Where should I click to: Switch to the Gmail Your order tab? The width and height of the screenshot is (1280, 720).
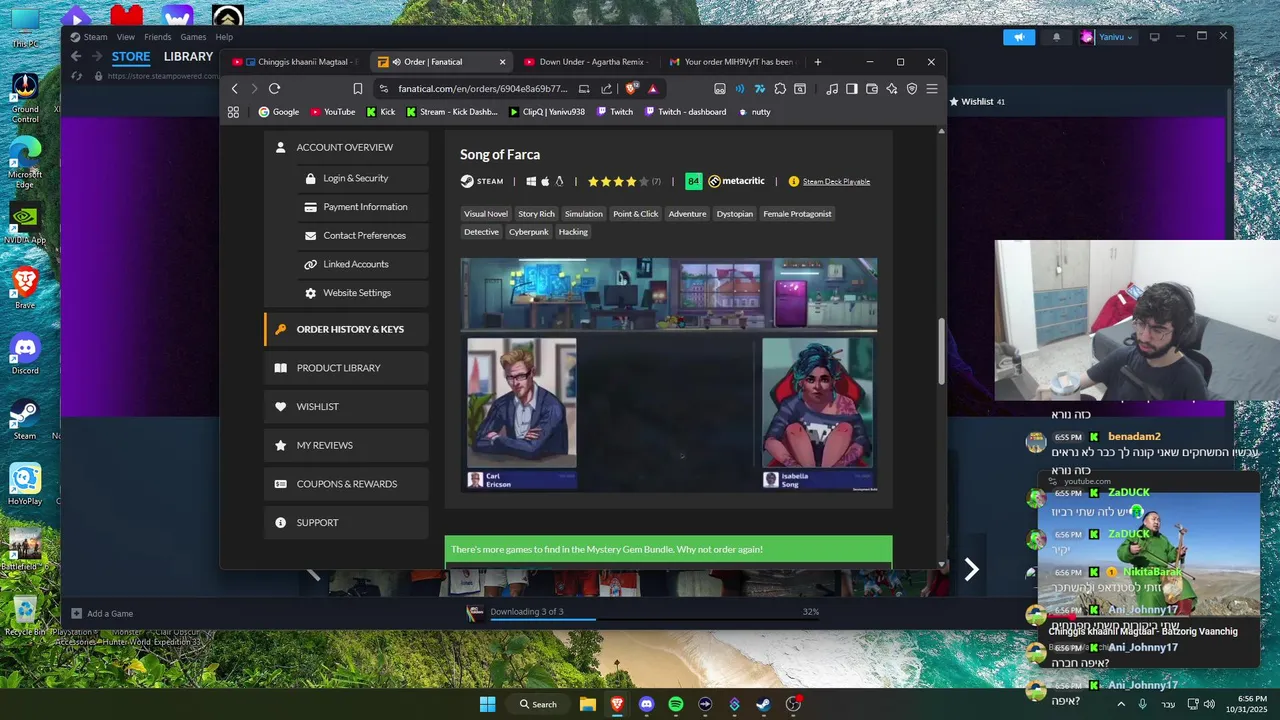734,62
